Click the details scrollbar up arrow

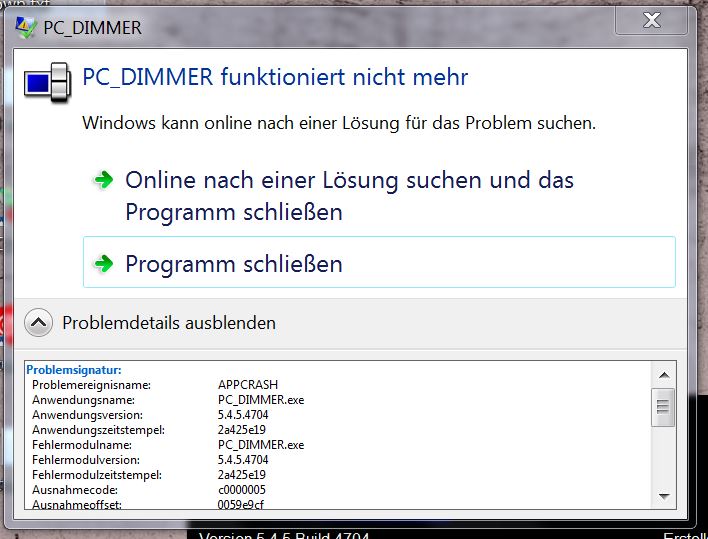coord(663,375)
